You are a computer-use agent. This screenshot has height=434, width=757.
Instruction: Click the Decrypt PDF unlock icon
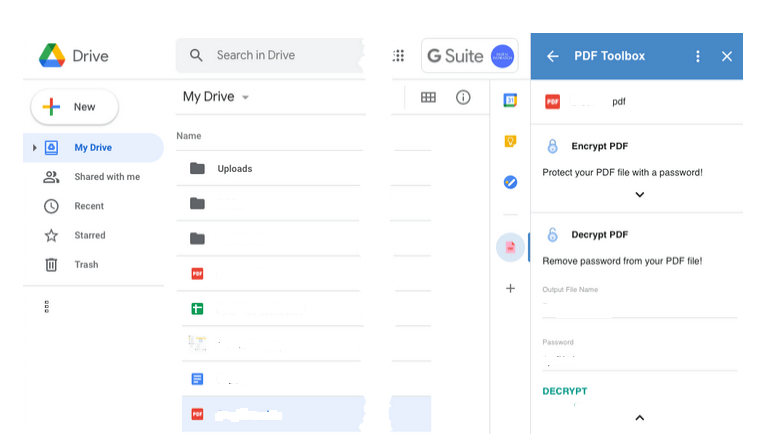point(553,235)
